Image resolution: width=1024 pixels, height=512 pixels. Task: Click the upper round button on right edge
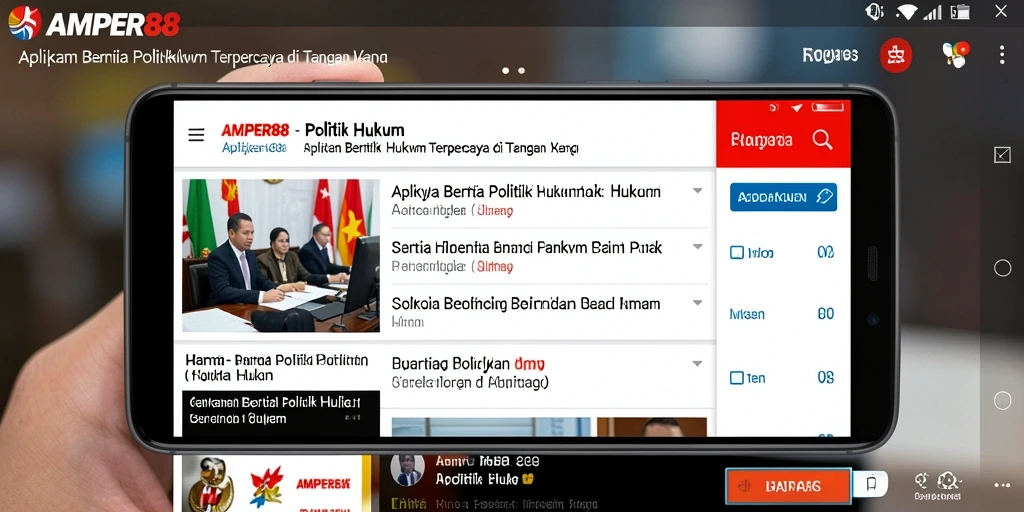[x=1002, y=268]
